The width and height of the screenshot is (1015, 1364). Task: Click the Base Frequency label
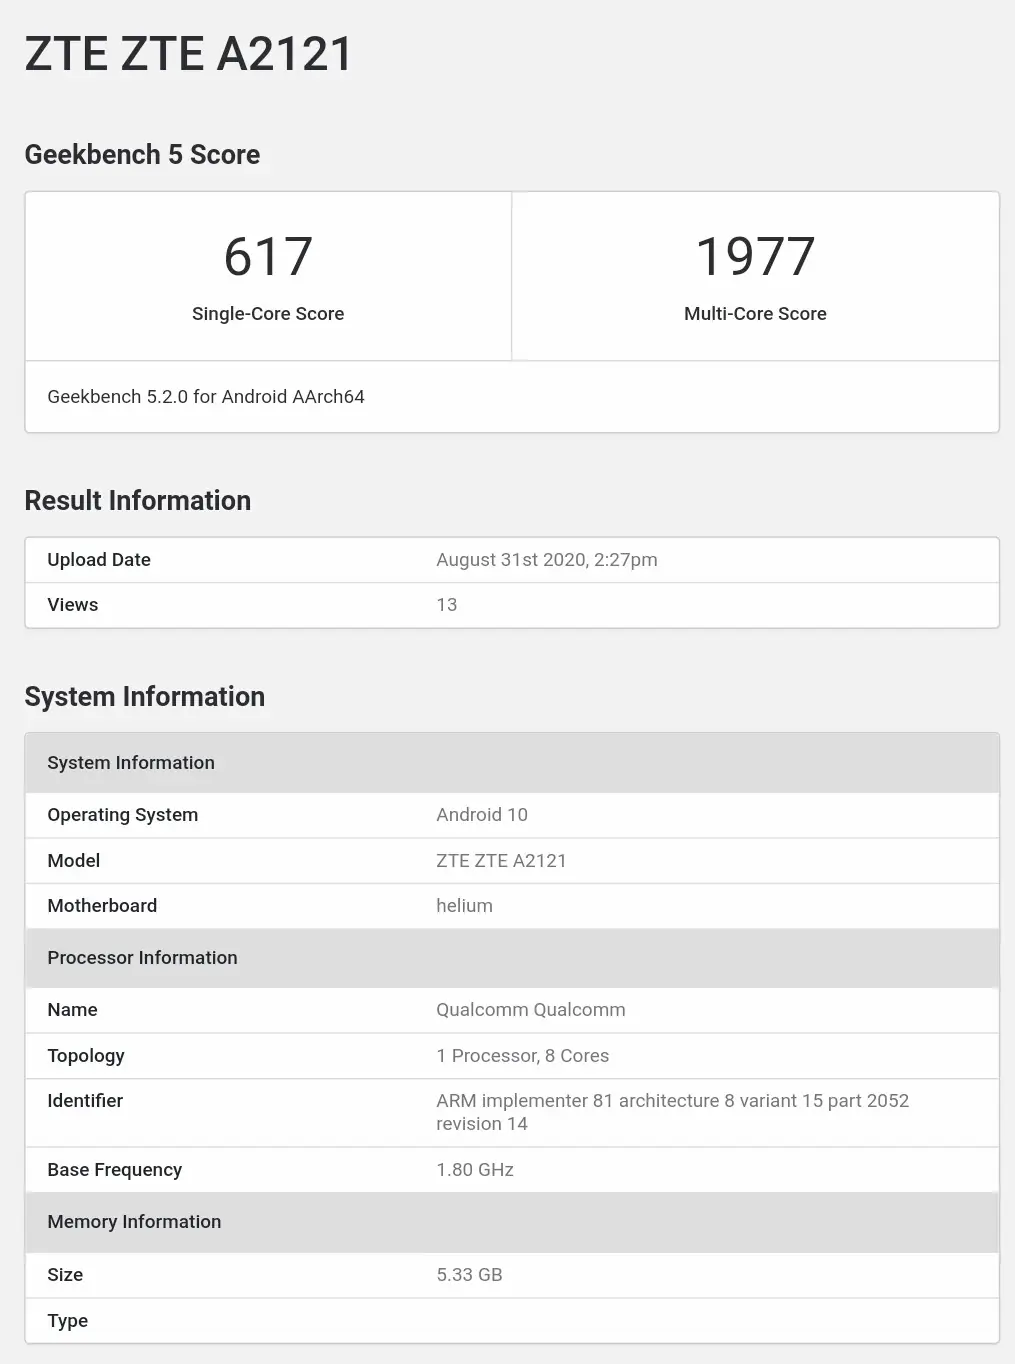point(115,1170)
